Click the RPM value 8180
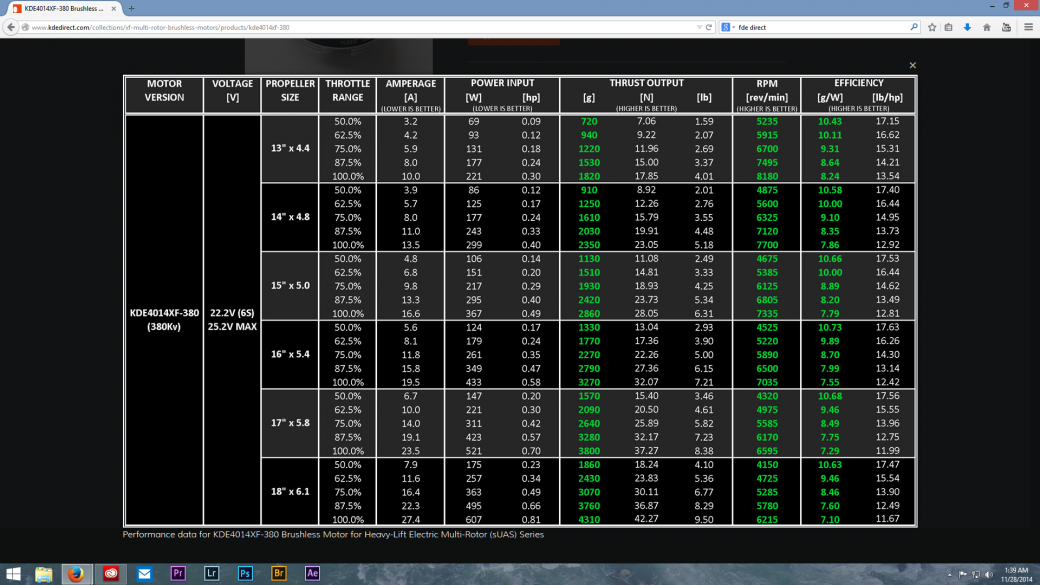1040x585 pixels. [x=767, y=176]
